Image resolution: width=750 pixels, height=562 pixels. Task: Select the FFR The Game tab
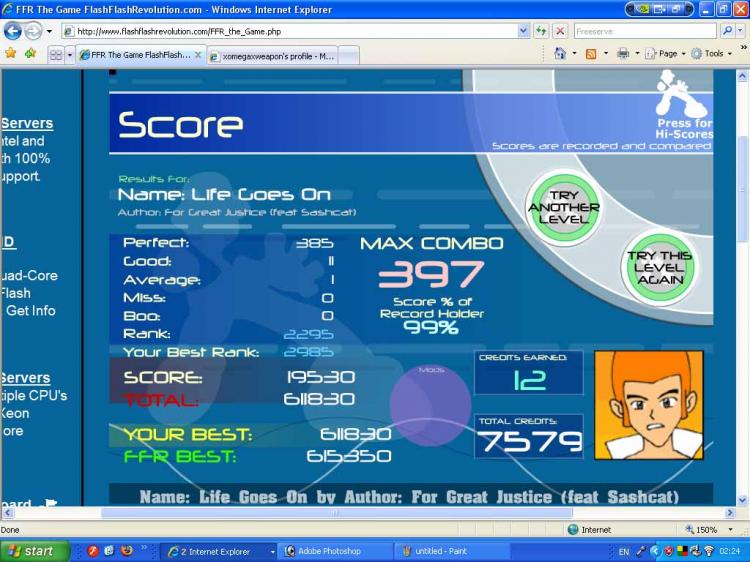[141, 55]
